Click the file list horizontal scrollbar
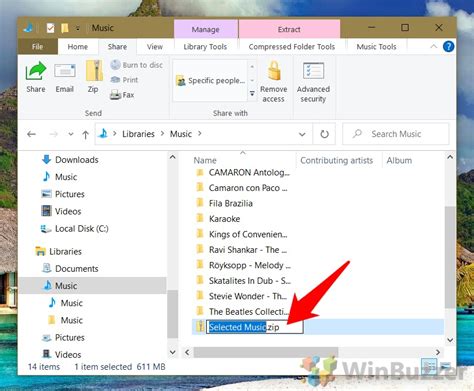Viewport: 474px width, 391px height. [x=266, y=352]
